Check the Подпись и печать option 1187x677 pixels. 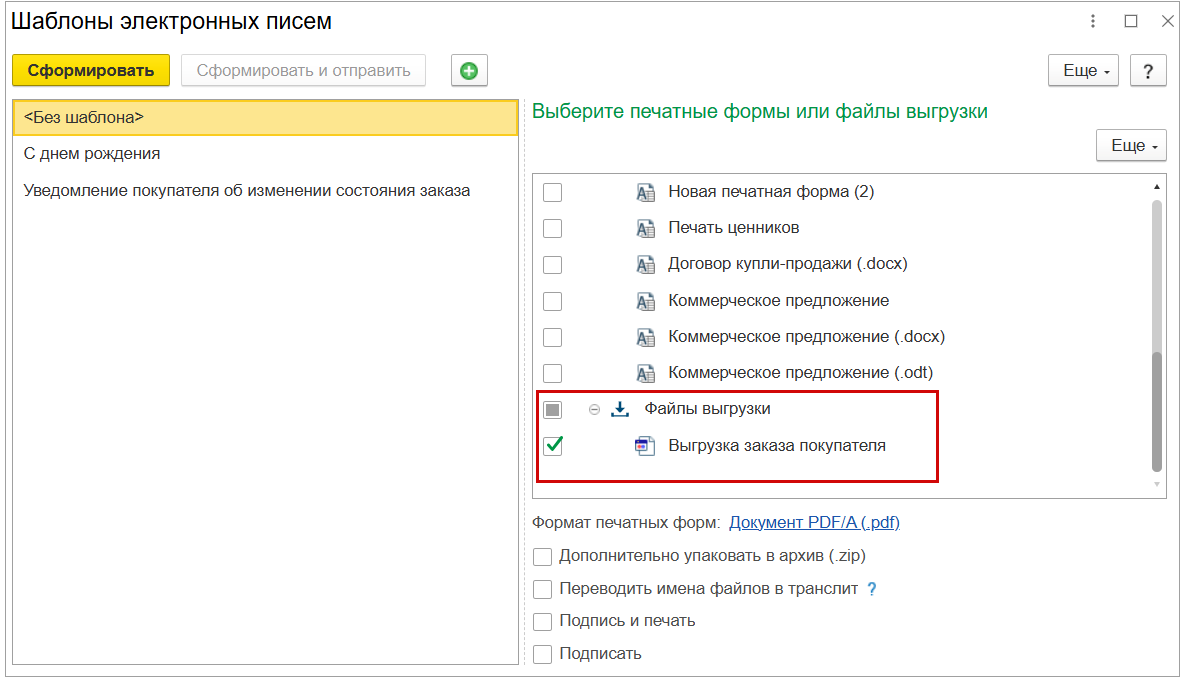pos(543,621)
